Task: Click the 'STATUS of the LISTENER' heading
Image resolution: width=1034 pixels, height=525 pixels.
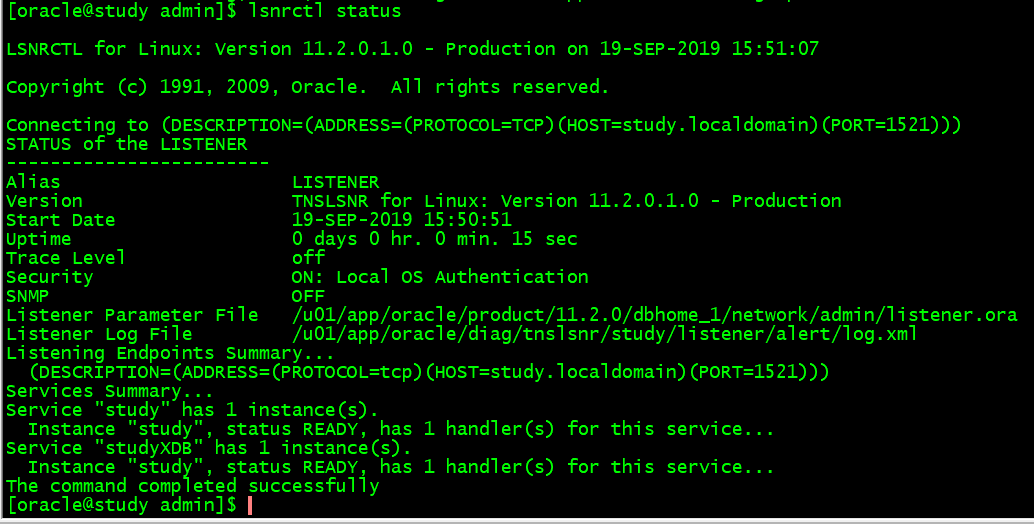Action: 127,144
